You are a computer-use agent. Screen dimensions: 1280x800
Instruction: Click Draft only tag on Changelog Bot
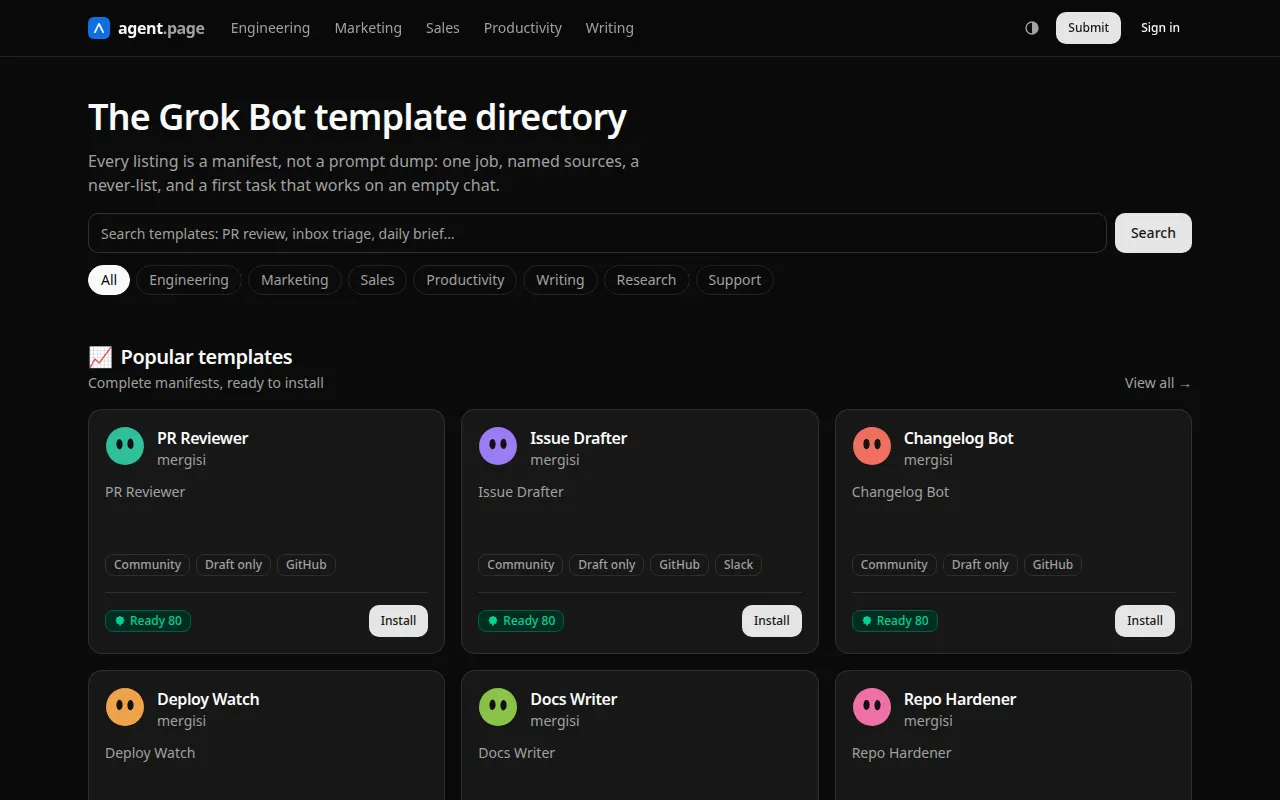pyautogui.click(x=980, y=565)
